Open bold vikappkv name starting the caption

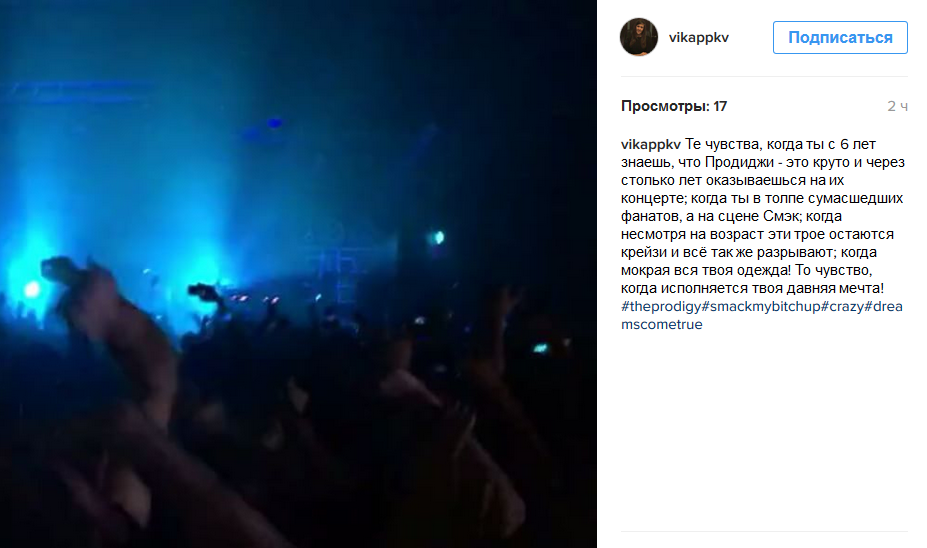click(651, 144)
